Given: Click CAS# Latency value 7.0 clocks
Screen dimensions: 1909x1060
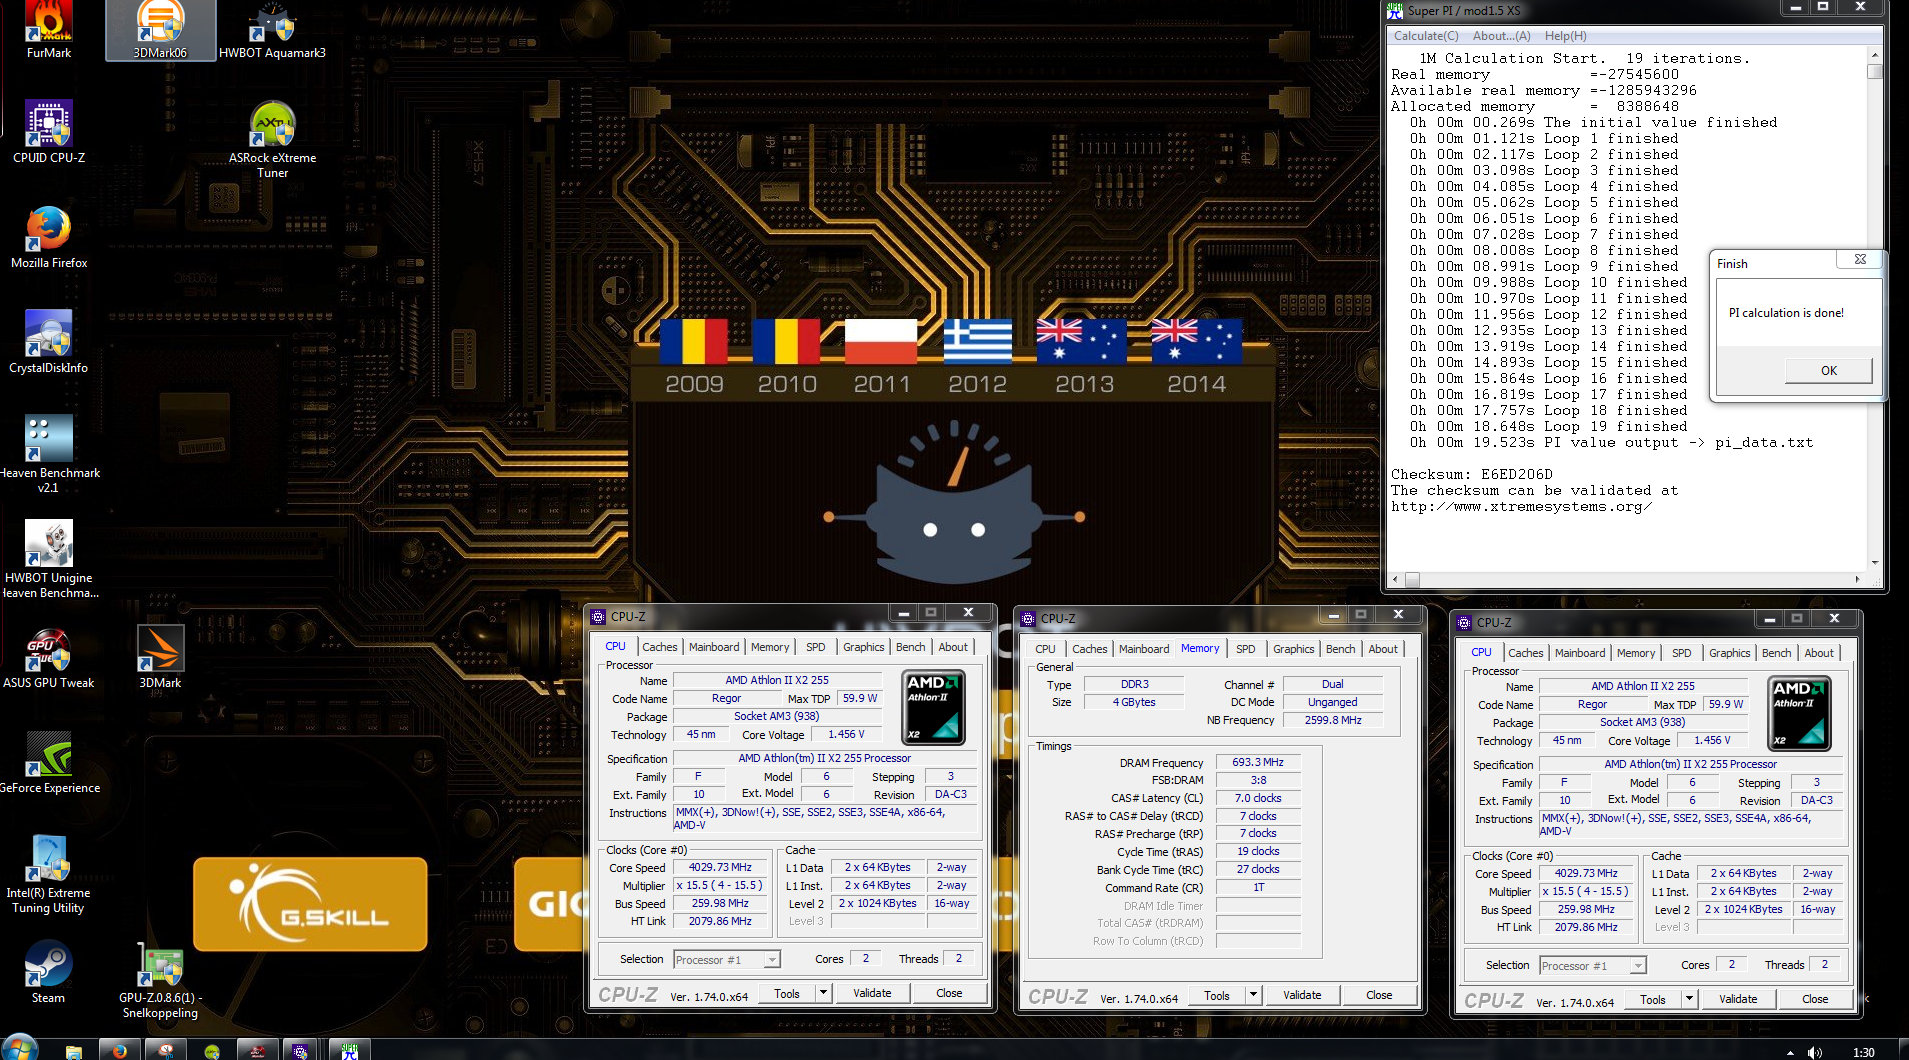Looking at the screenshot, I should point(1258,798).
